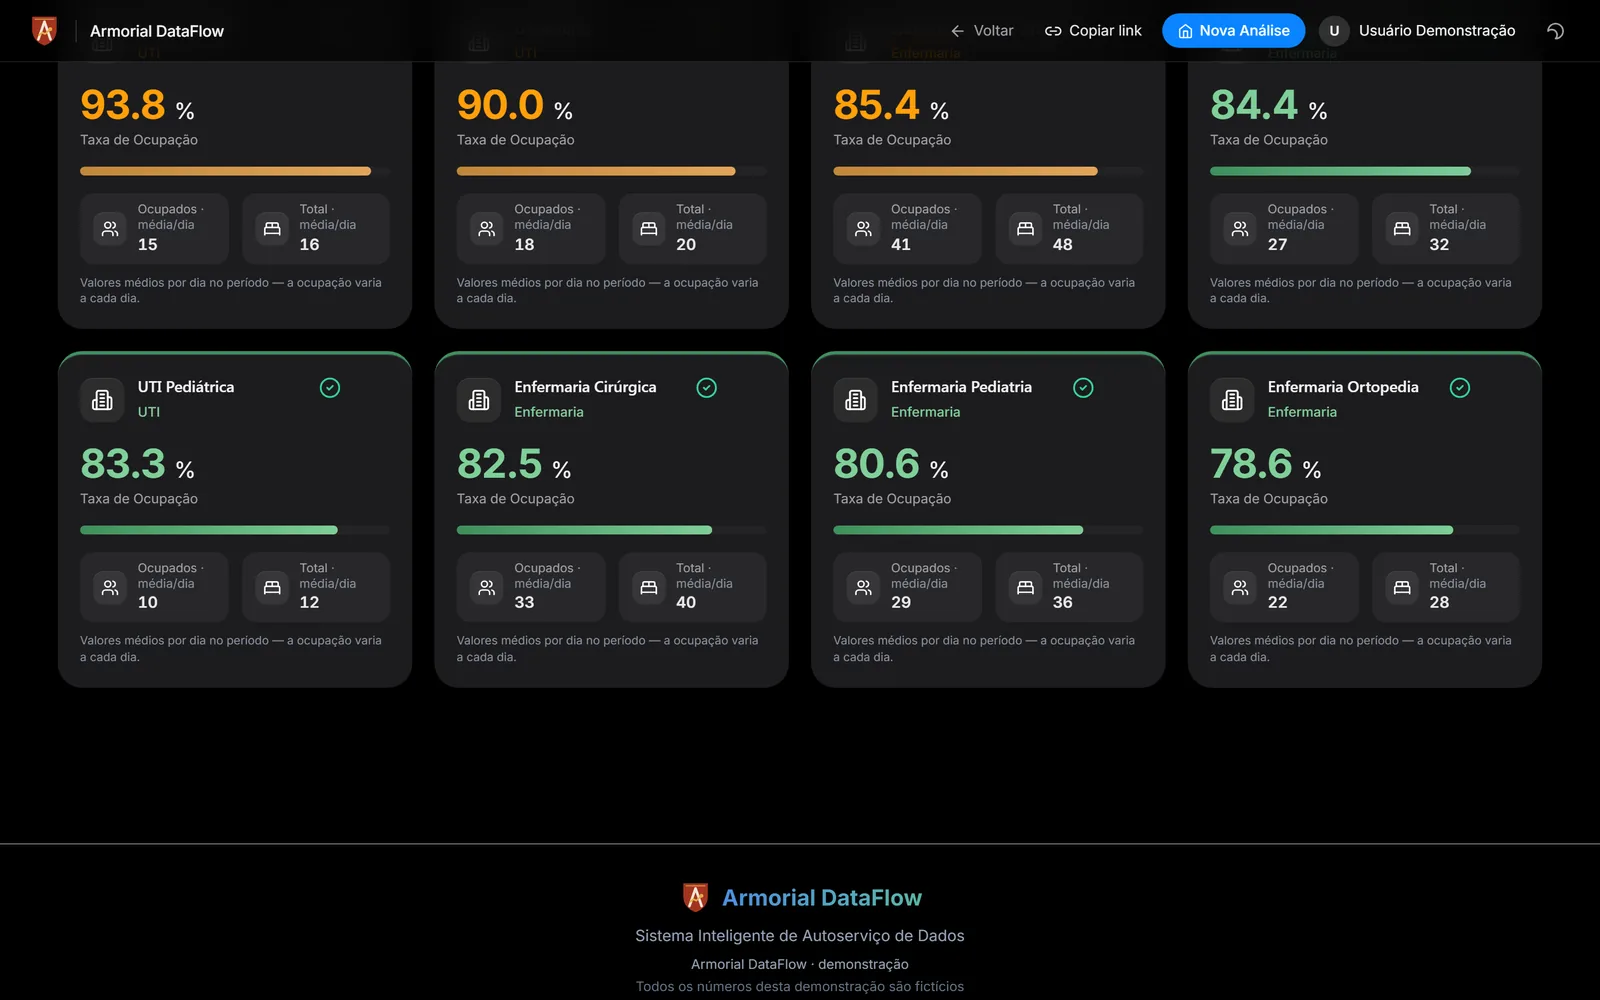Click the people icon in UTI Pediátrica's Ocupados box
Viewport: 1600px width, 1000px height.
tap(110, 587)
